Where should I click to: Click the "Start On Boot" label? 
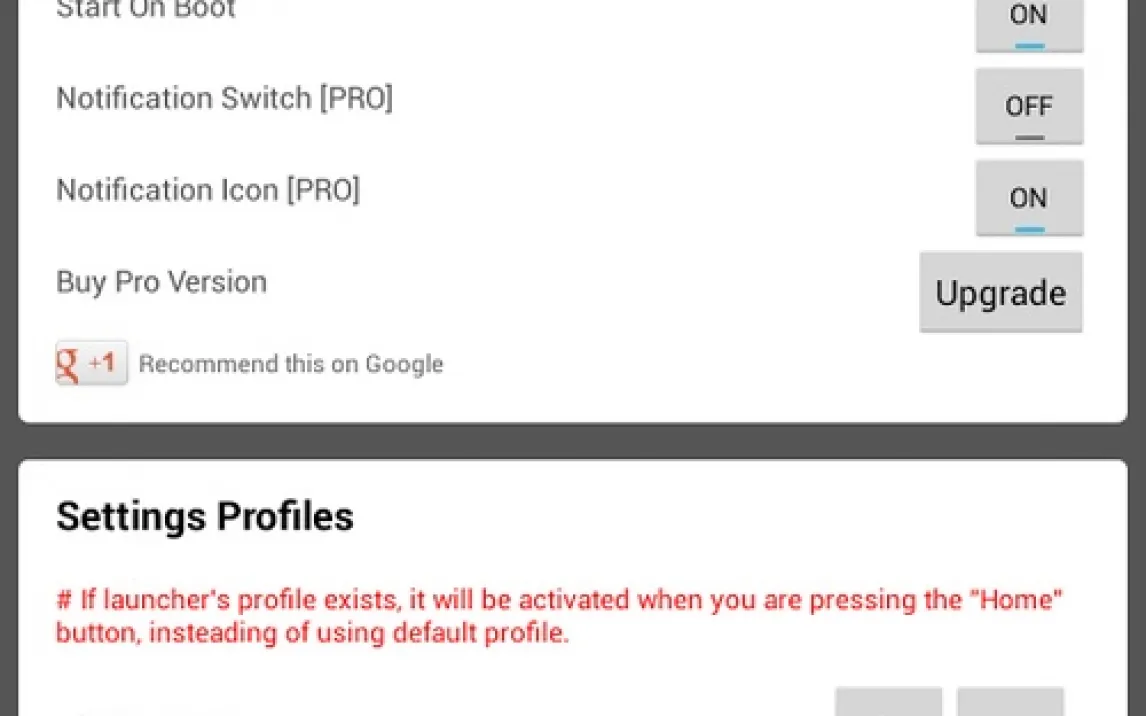point(145,10)
